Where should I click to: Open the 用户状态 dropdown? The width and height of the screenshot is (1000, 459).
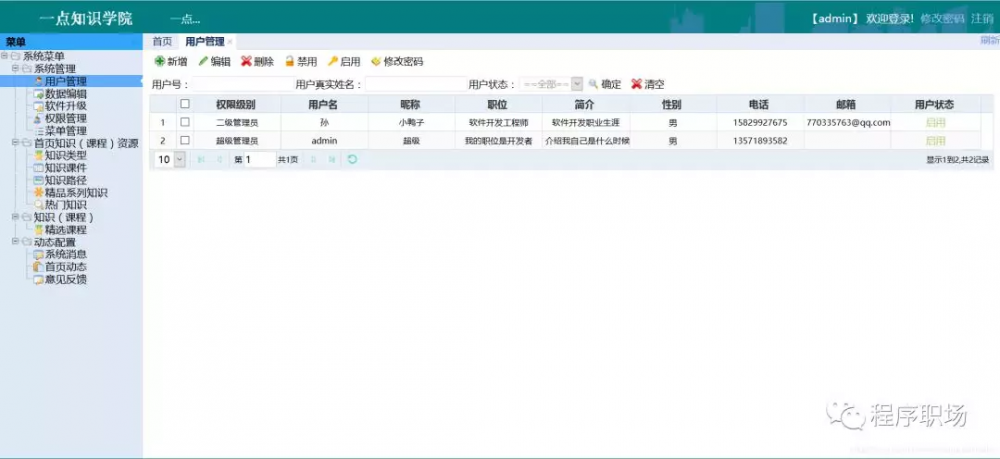(577, 84)
